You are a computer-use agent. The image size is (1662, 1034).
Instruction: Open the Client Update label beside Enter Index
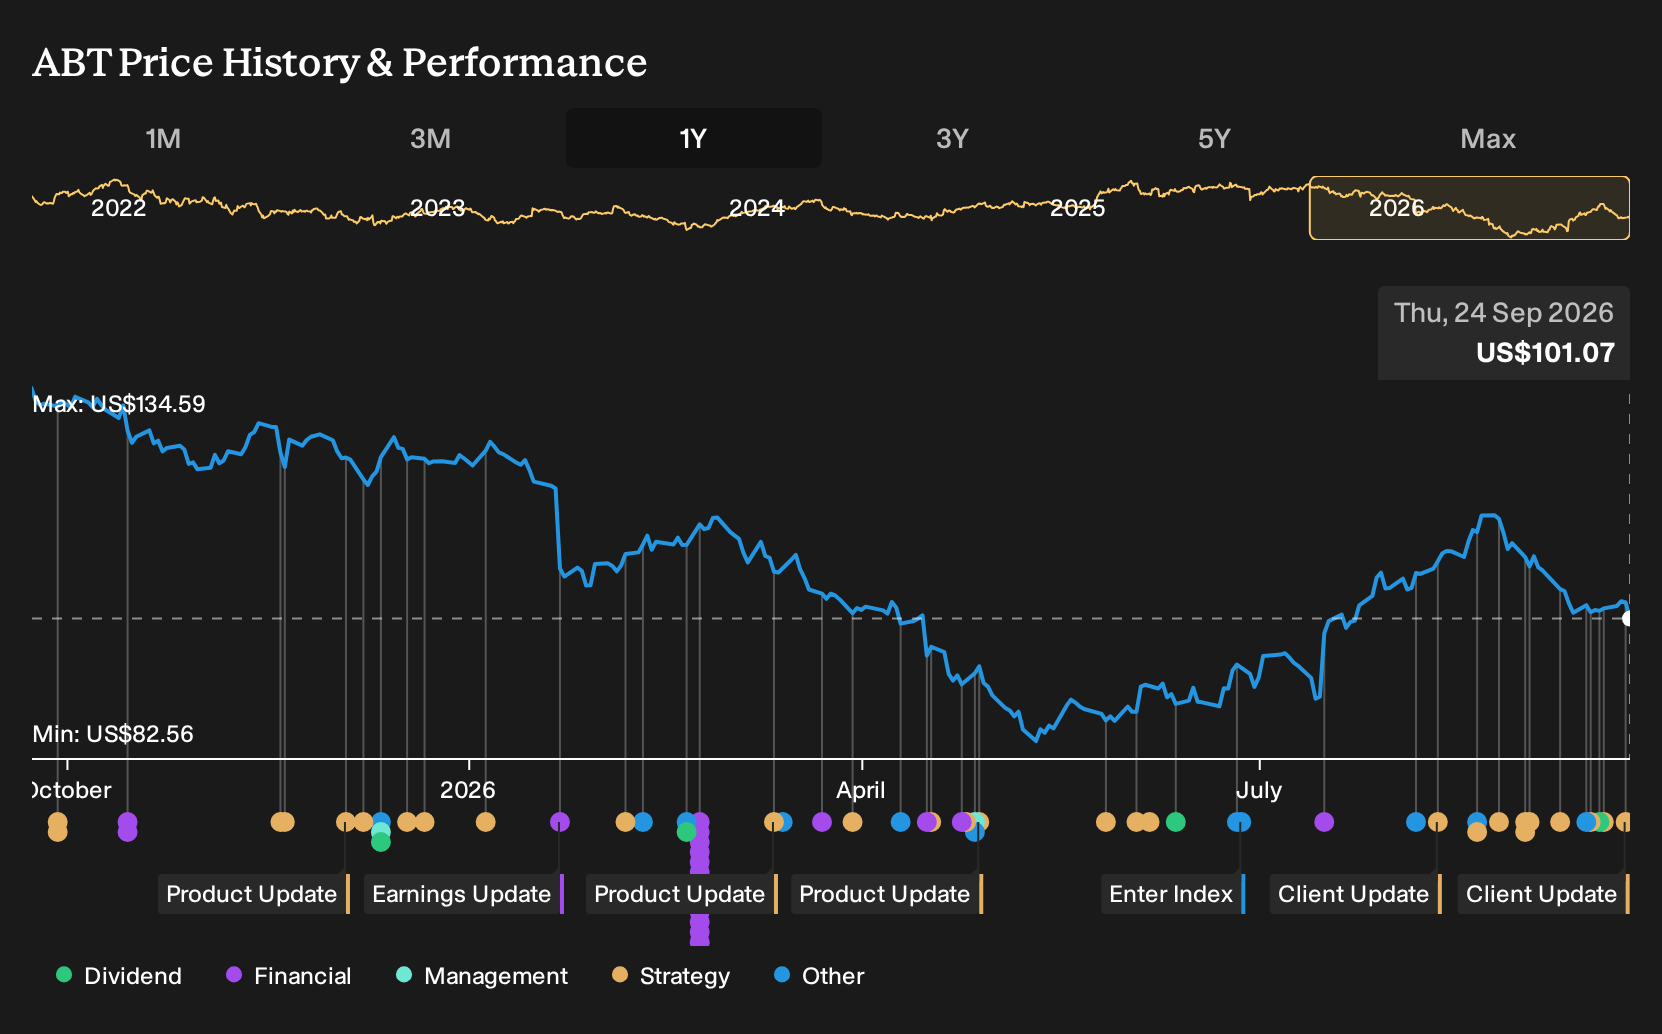point(1356,894)
